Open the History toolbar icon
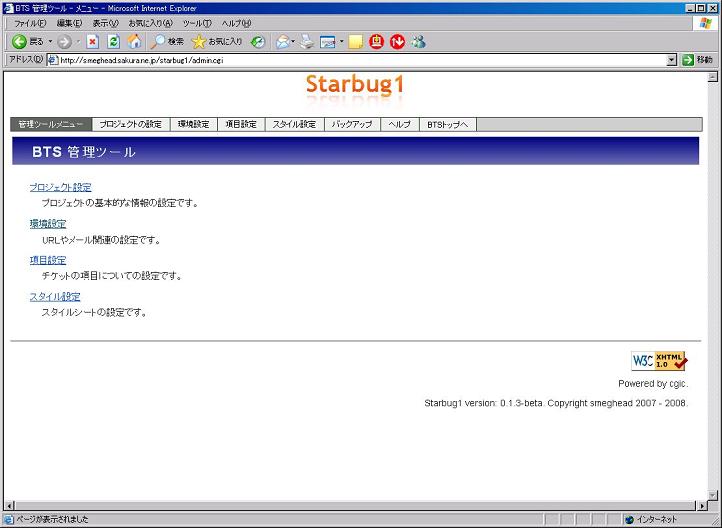 pyautogui.click(x=258, y=42)
